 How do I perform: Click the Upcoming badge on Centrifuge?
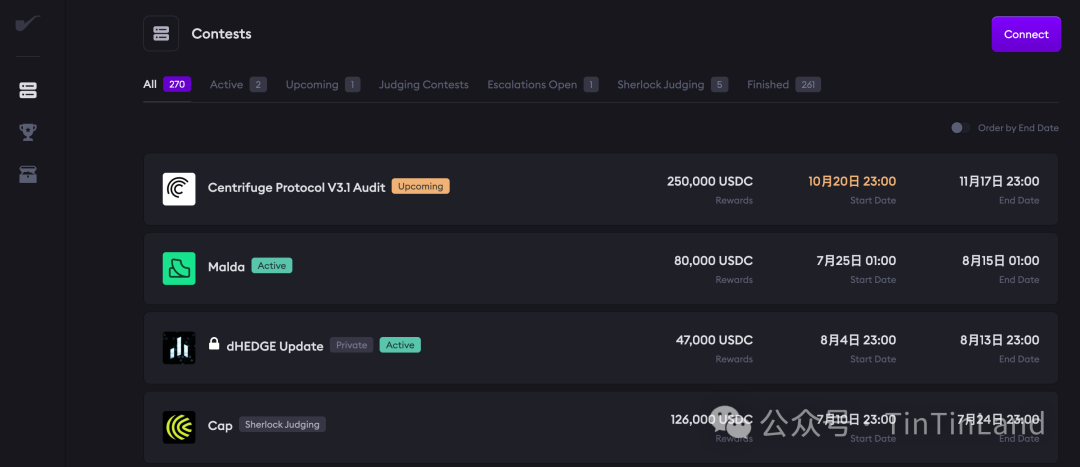click(421, 186)
